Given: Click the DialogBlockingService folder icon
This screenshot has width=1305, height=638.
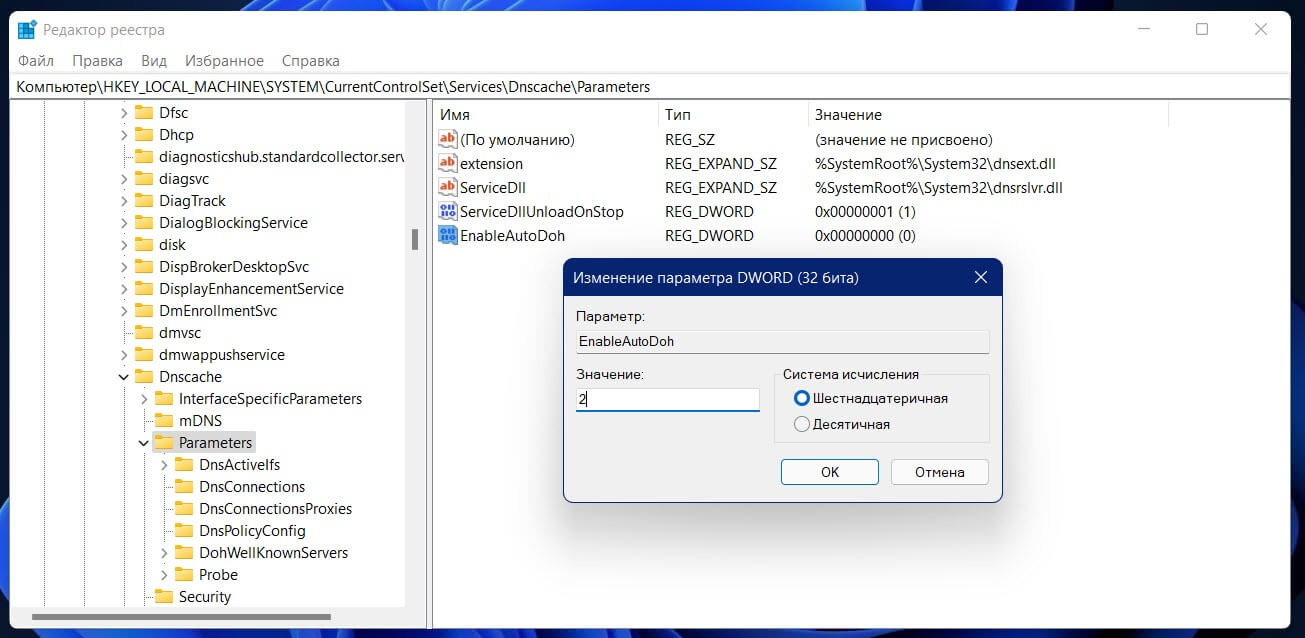Looking at the screenshot, I should click(144, 222).
